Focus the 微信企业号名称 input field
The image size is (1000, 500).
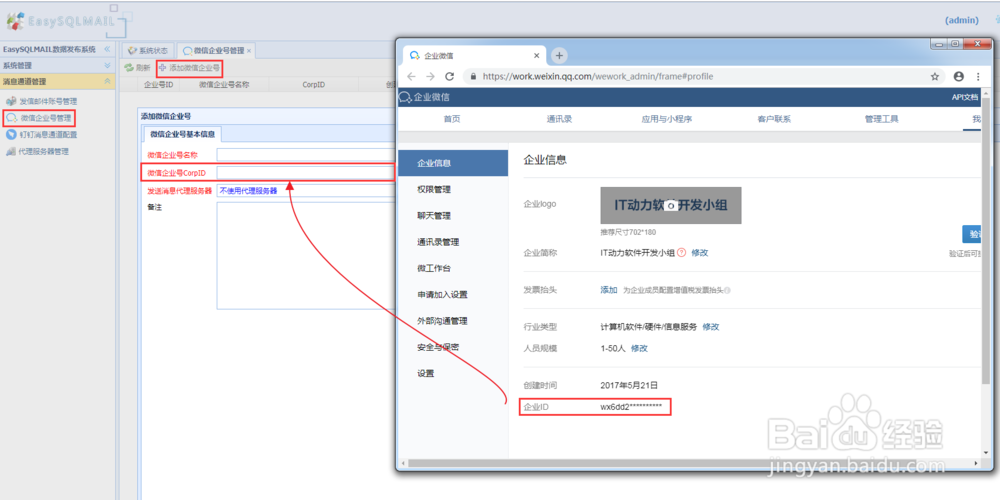(x=305, y=155)
